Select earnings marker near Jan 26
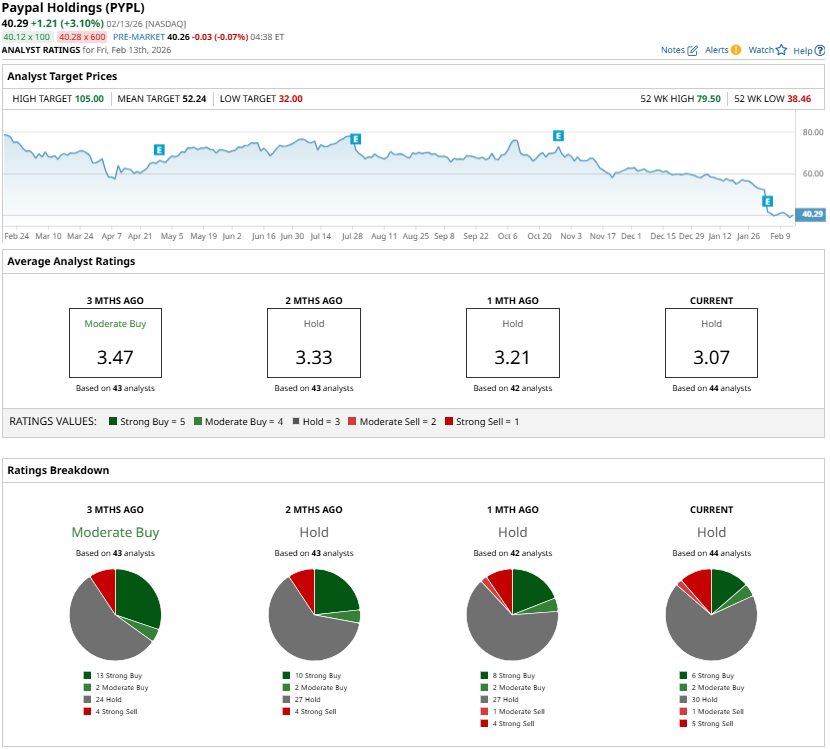Viewport: 830px width, 749px height. [x=768, y=201]
